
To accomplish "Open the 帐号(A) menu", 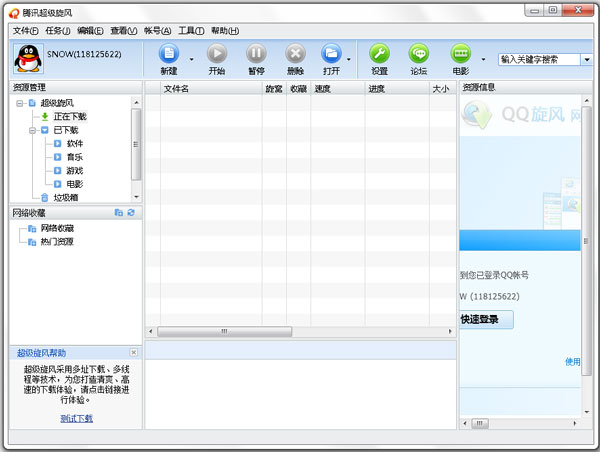I will [158, 31].
